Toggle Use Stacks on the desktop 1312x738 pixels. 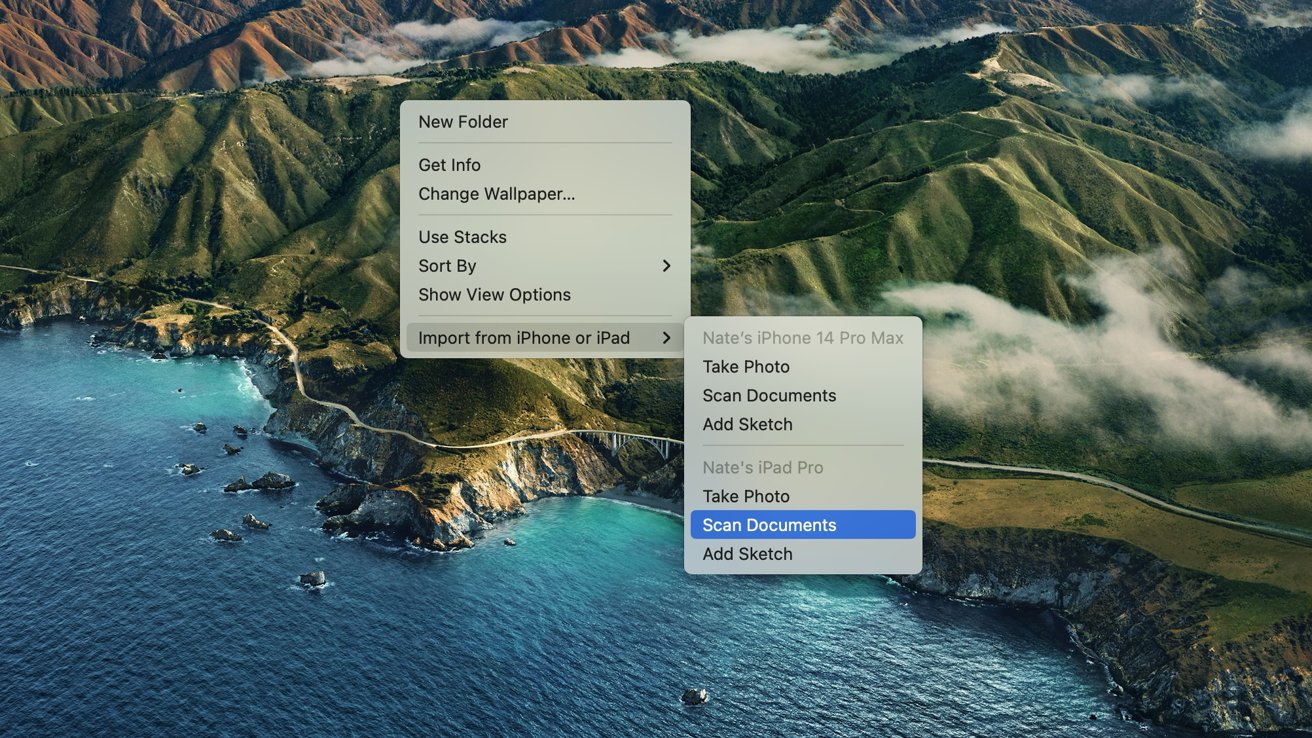[462, 237]
